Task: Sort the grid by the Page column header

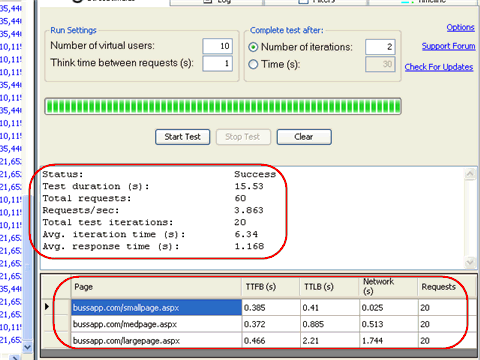Action: [156, 287]
